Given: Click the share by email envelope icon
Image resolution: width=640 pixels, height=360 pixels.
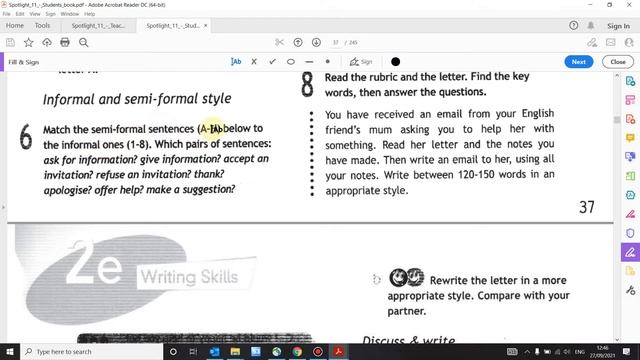Looking at the screenshot, I should (x=611, y=42).
